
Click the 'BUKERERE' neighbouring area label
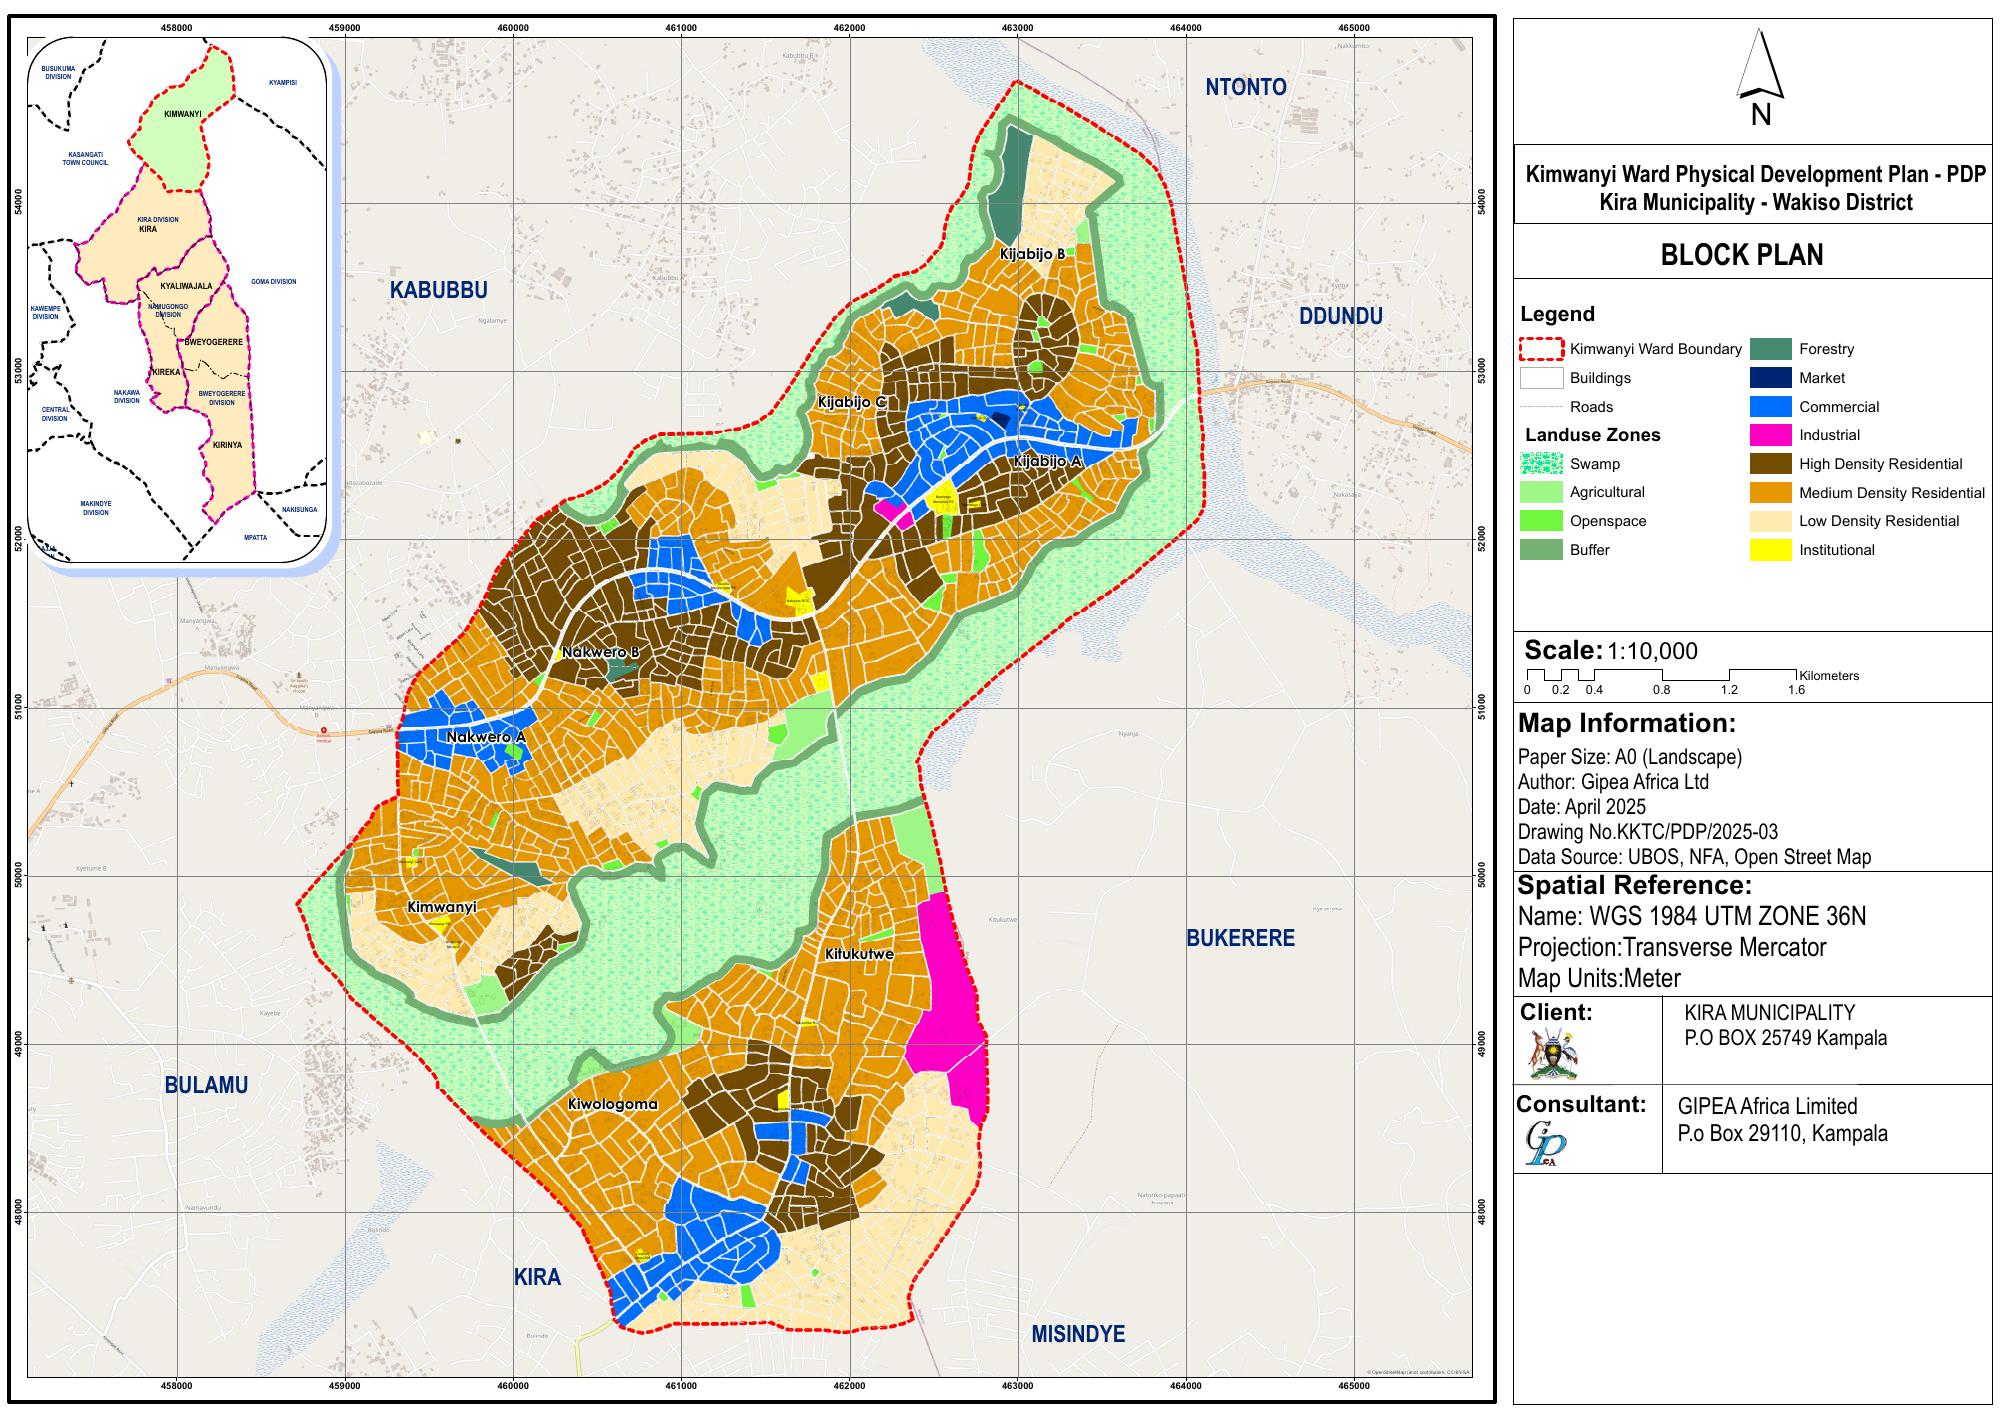tap(1240, 938)
